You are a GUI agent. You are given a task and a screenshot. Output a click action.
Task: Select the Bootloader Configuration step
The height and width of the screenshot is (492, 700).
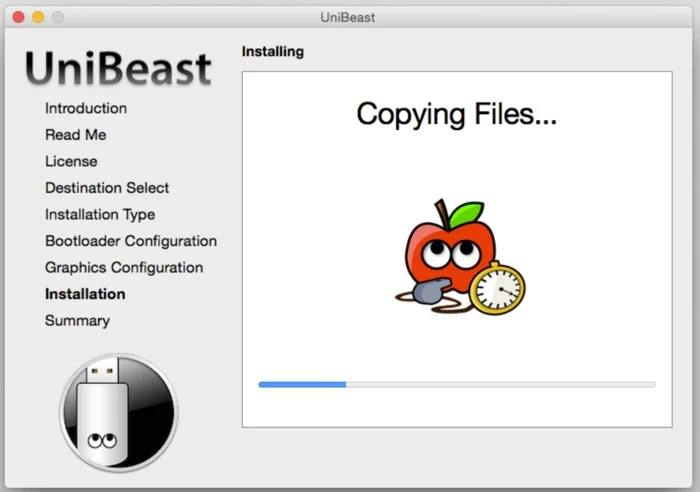[x=131, y=241]
